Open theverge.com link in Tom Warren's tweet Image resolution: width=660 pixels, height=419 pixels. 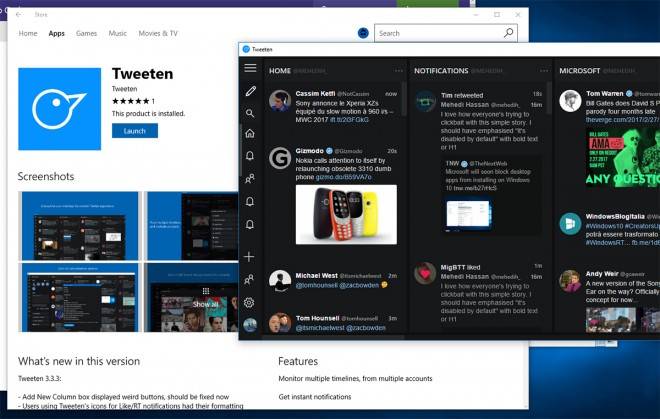pos(623,120)
